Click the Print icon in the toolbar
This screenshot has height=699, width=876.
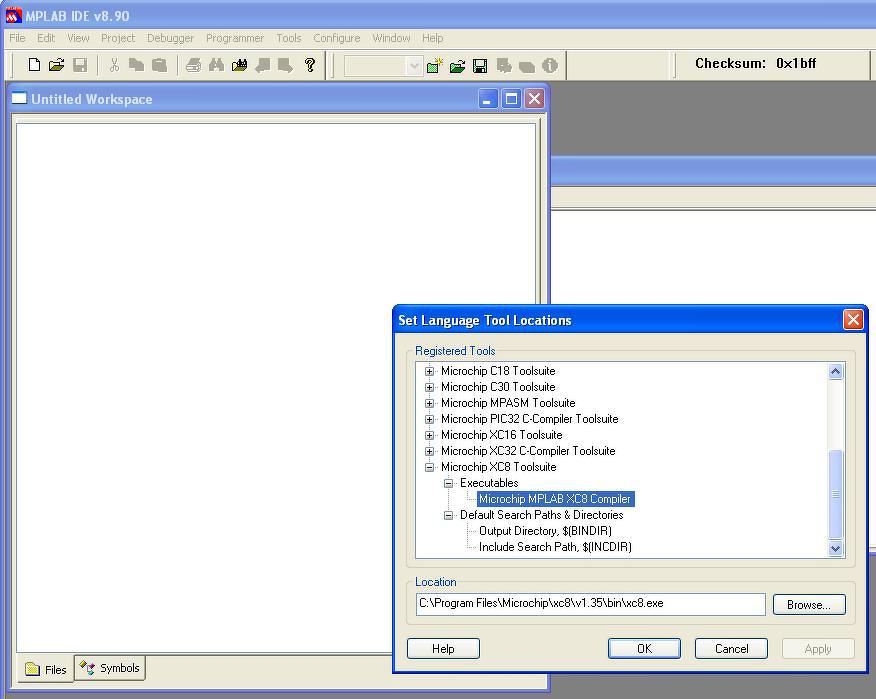(193, 65)
